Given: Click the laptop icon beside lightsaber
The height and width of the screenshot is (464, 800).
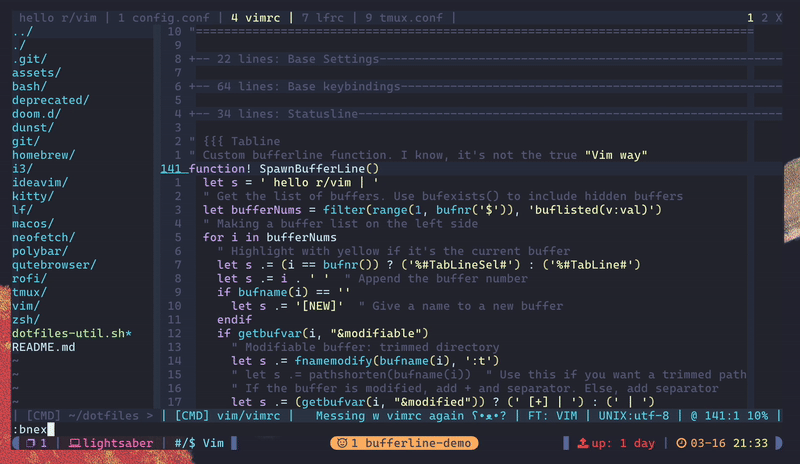Looking at the screenshot, I should tap(74, 442).
